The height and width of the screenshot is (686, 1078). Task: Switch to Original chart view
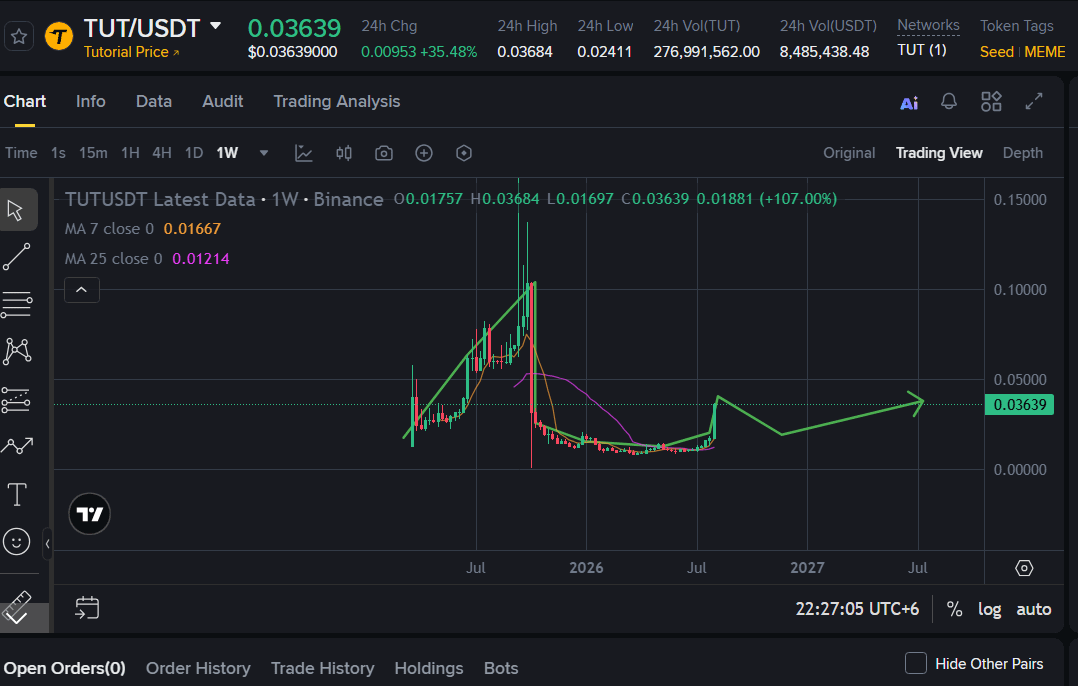tap(849, 153)
